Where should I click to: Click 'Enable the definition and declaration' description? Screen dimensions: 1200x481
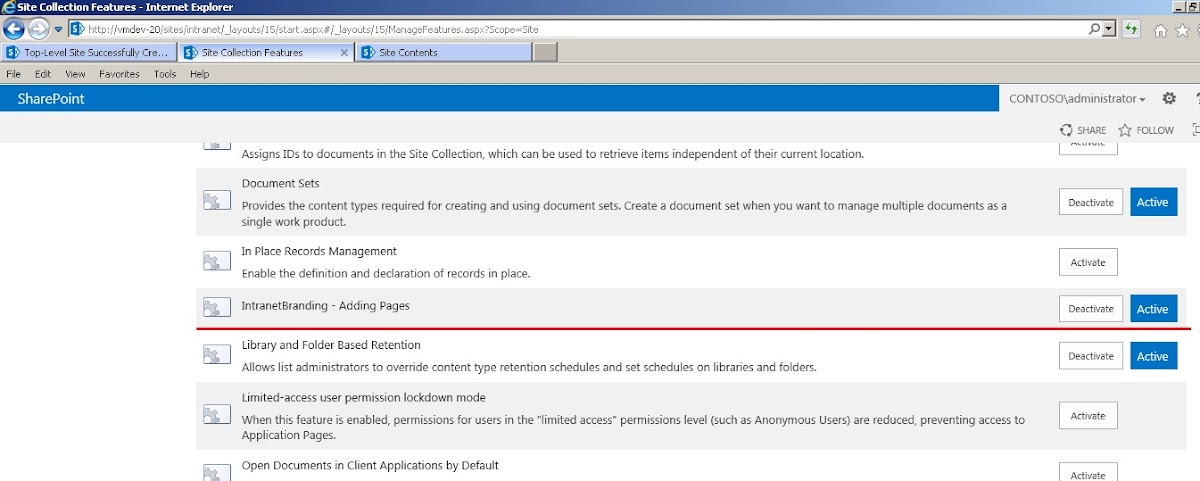pyautogui.click(x=386, y=273)
